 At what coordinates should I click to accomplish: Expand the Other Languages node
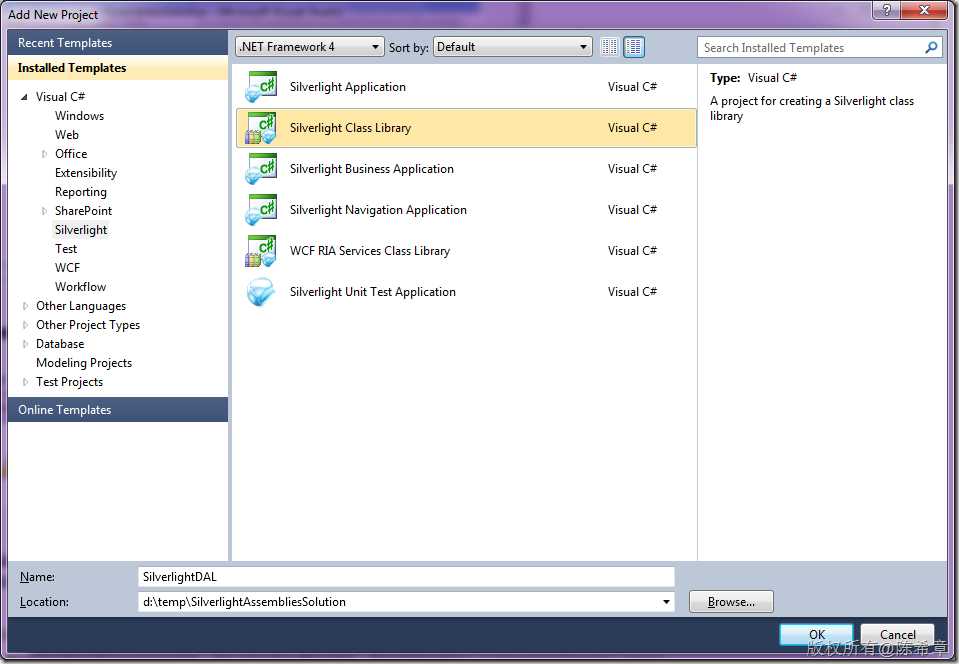point(25,306)
